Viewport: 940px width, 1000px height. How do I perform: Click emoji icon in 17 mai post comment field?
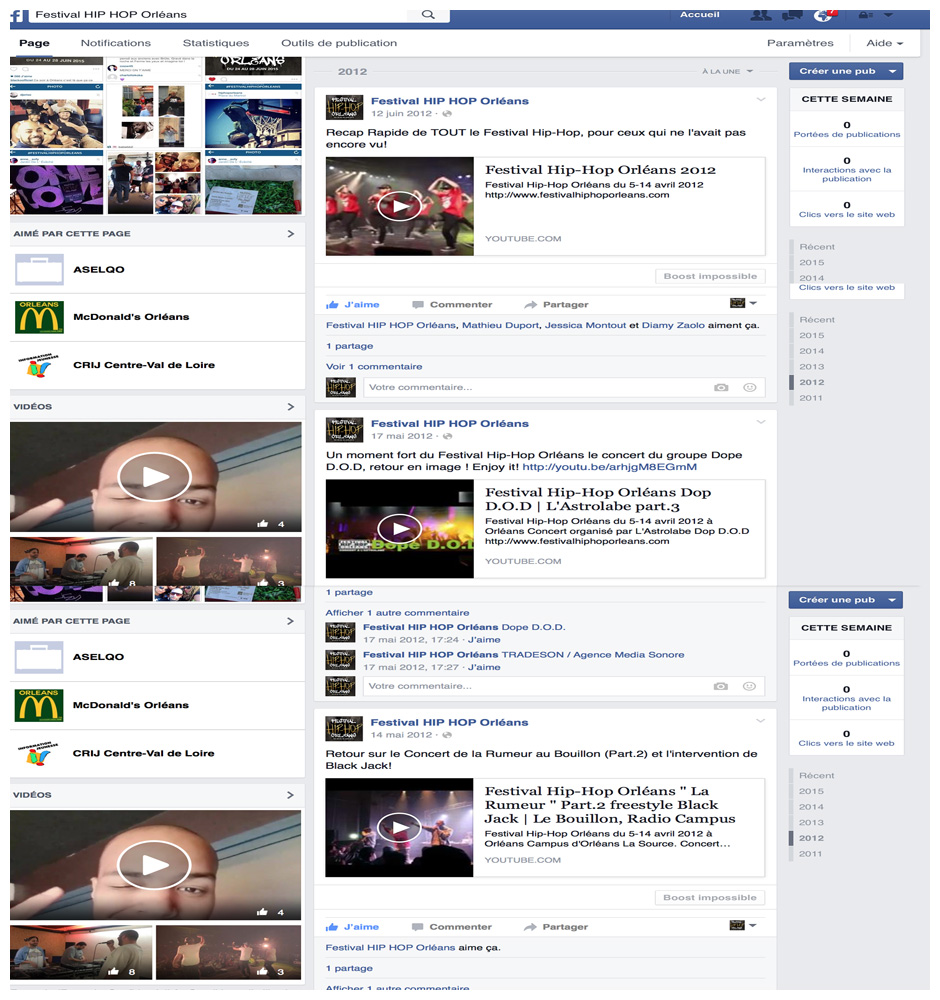point(749,687)
